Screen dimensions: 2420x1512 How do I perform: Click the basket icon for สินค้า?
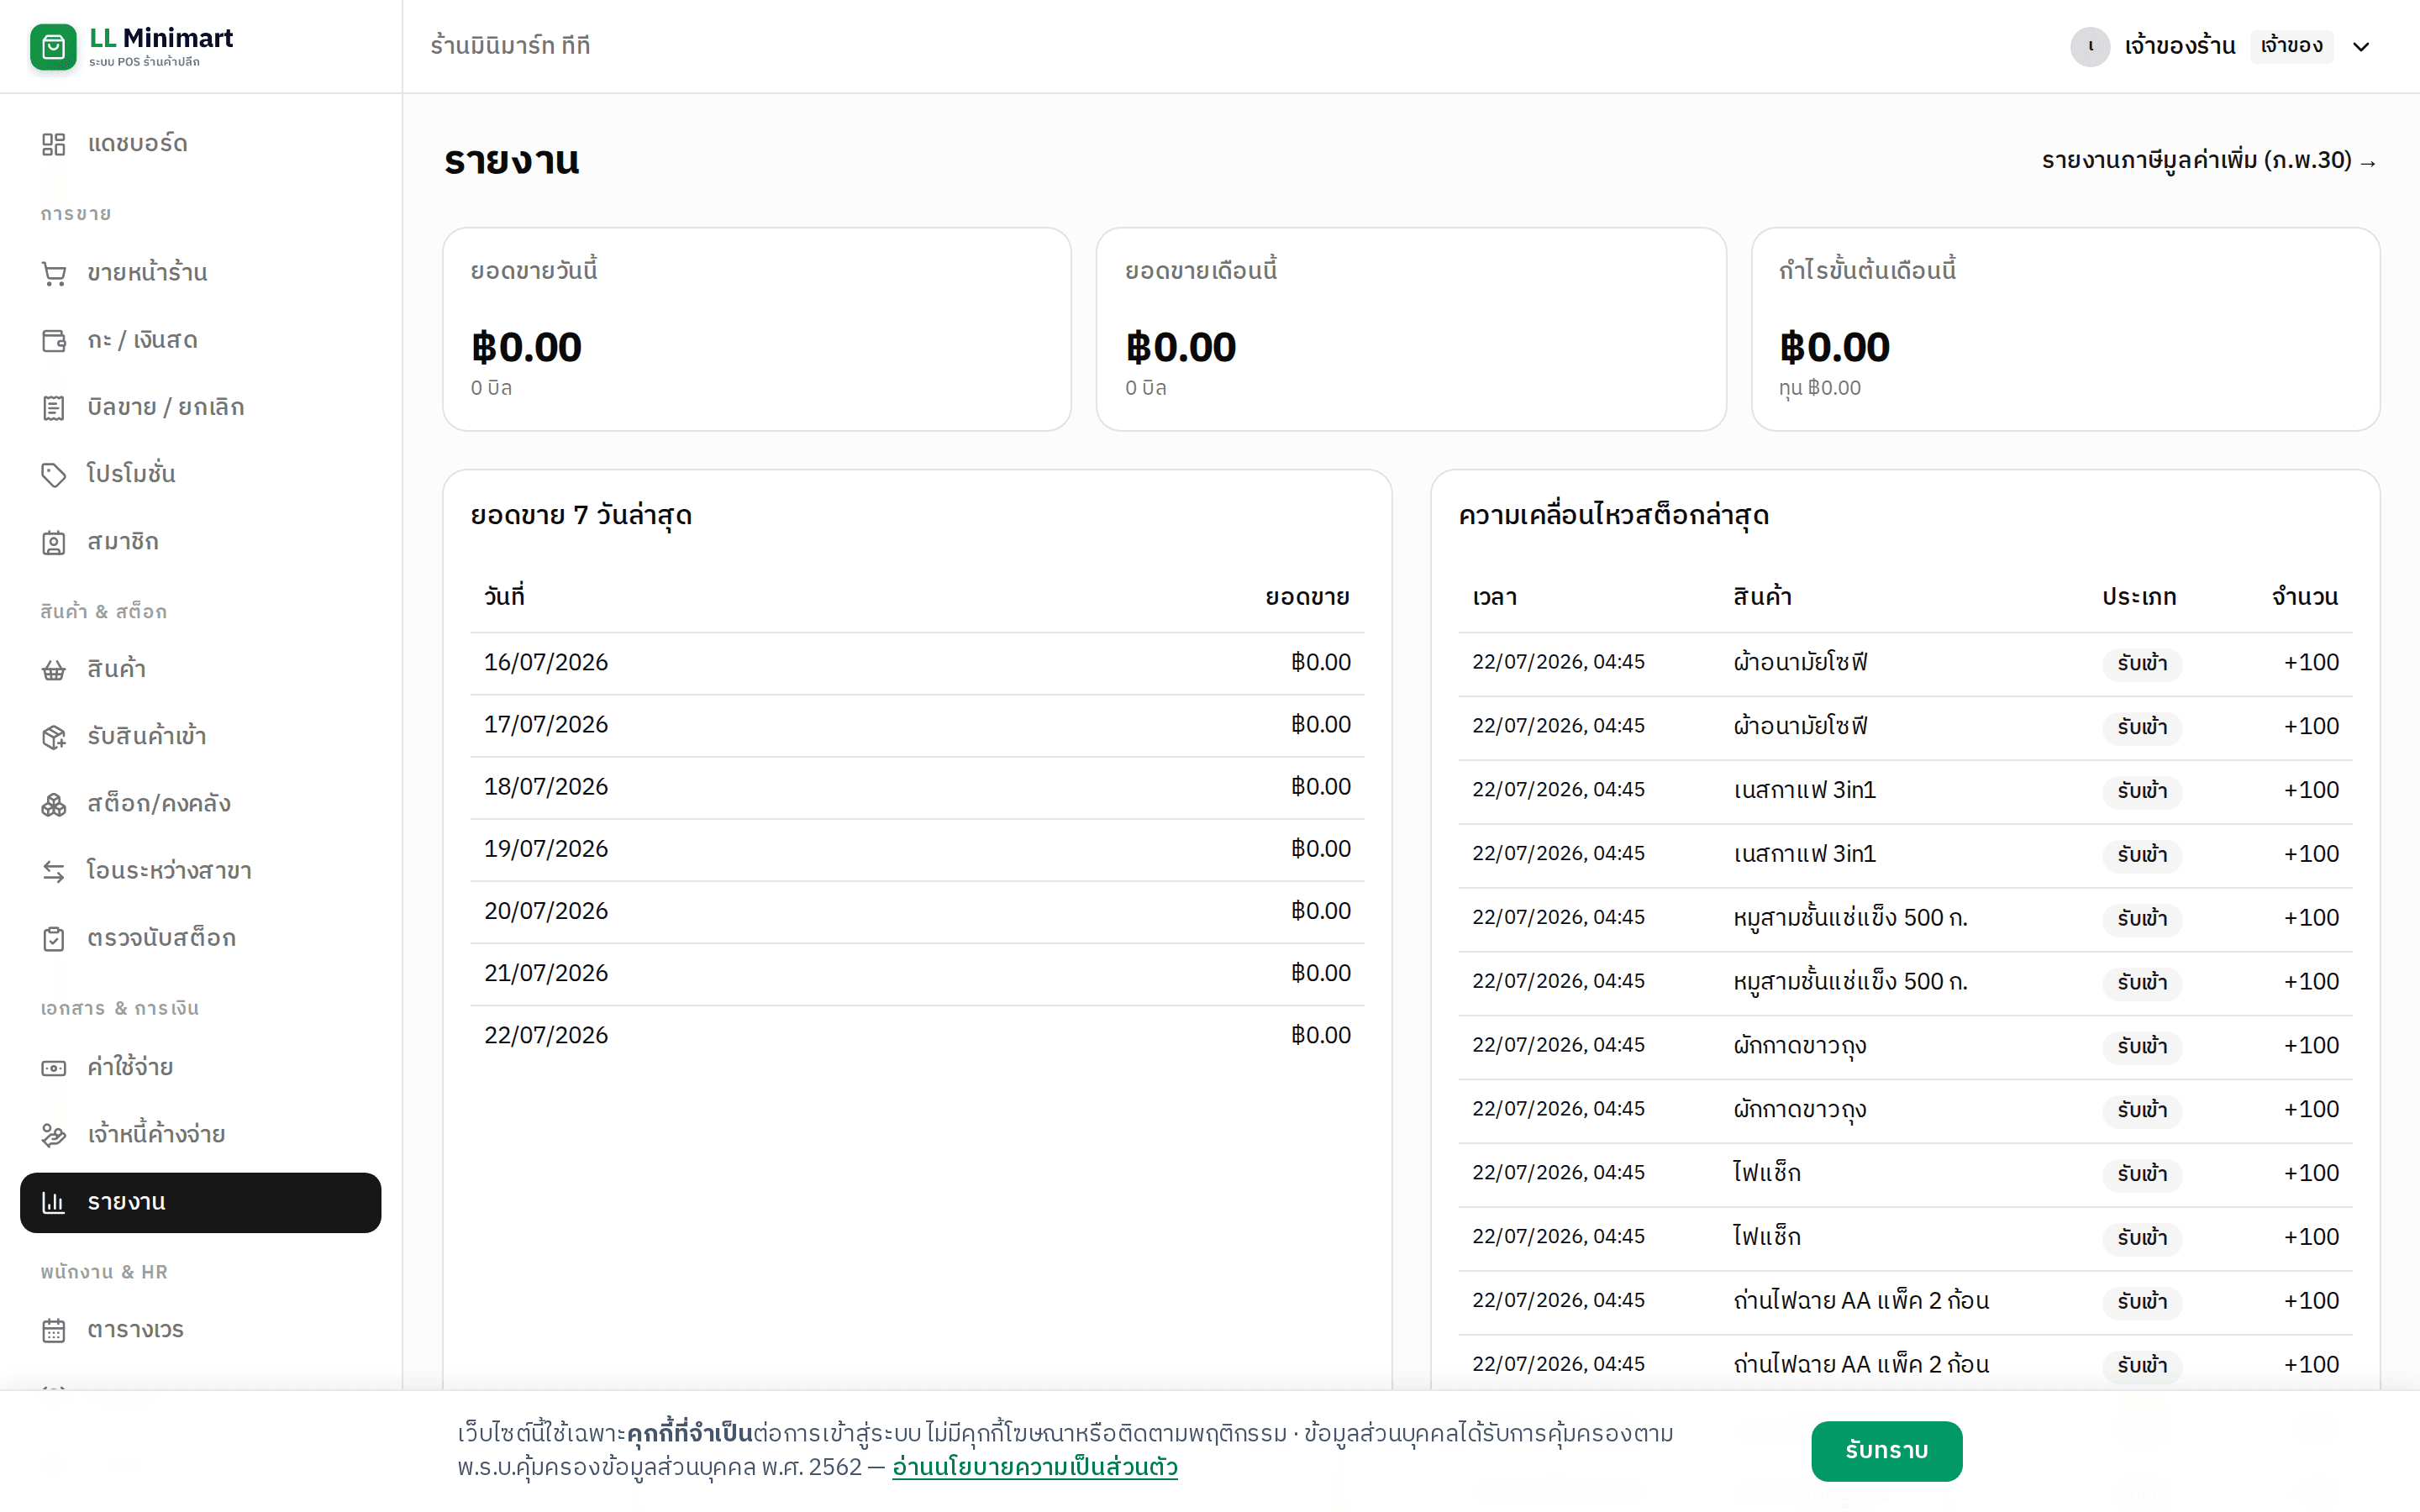pyautogui.click(x=54, y=669)
